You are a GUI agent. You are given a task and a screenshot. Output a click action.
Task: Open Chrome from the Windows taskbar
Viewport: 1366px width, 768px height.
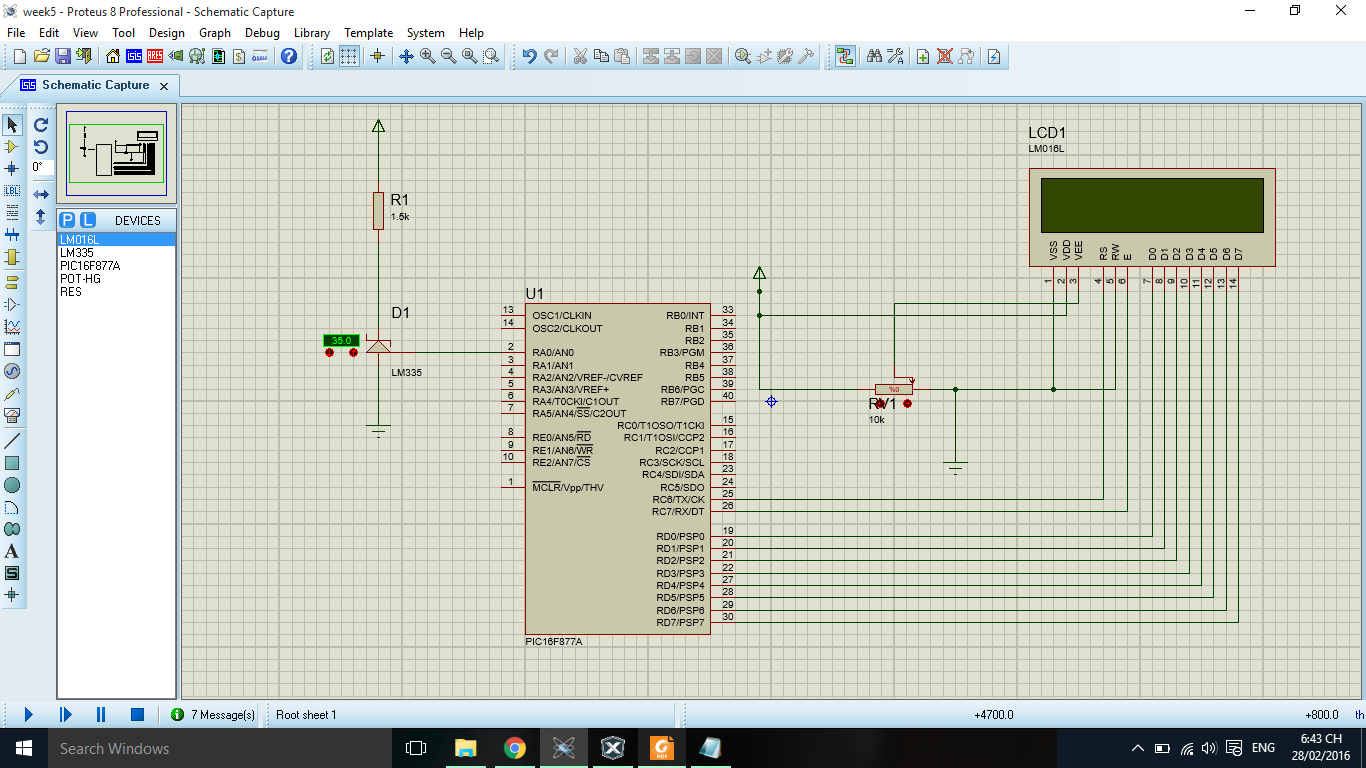tap(514, 748)
